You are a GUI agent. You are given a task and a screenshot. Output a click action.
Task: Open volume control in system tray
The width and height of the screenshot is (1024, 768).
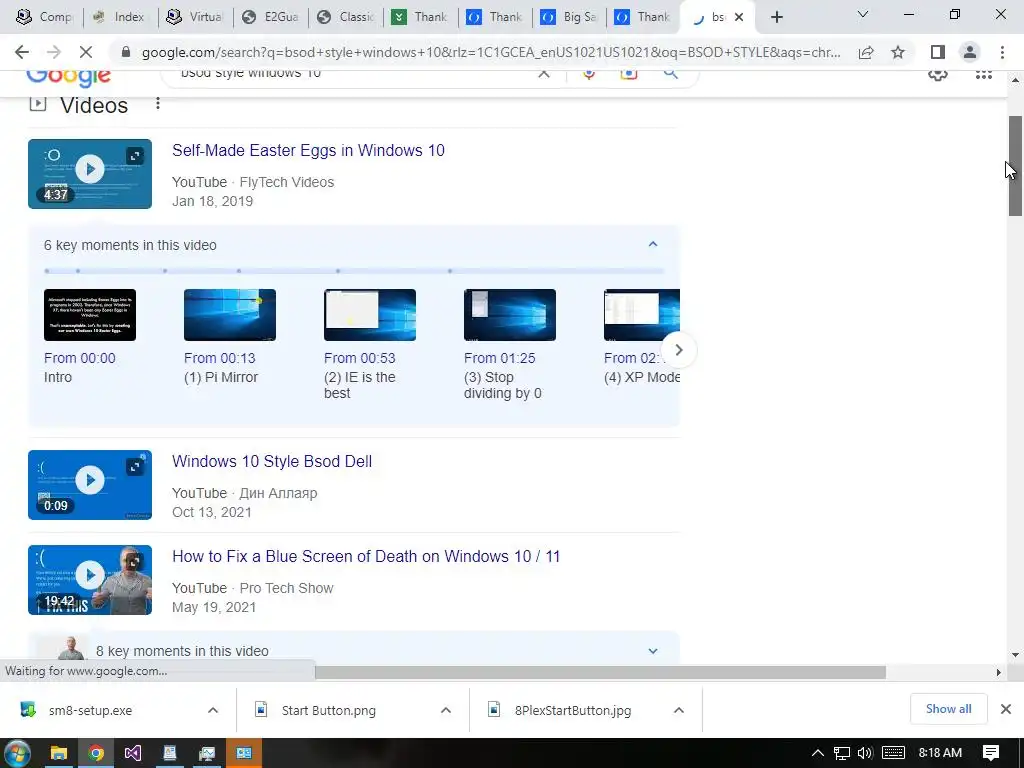tap(865, 753)
